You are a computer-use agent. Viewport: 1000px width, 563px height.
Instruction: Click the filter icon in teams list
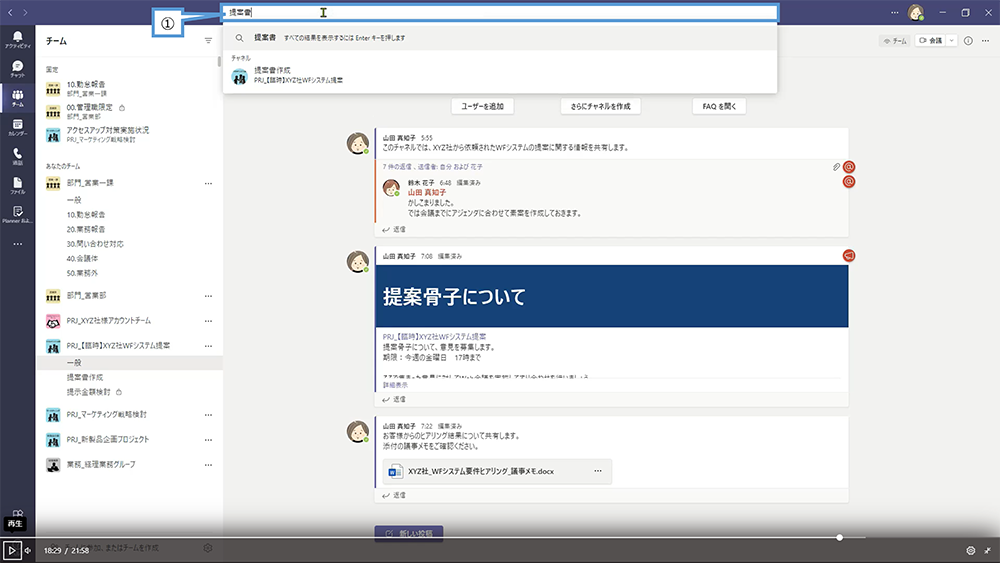pos(208,41)
